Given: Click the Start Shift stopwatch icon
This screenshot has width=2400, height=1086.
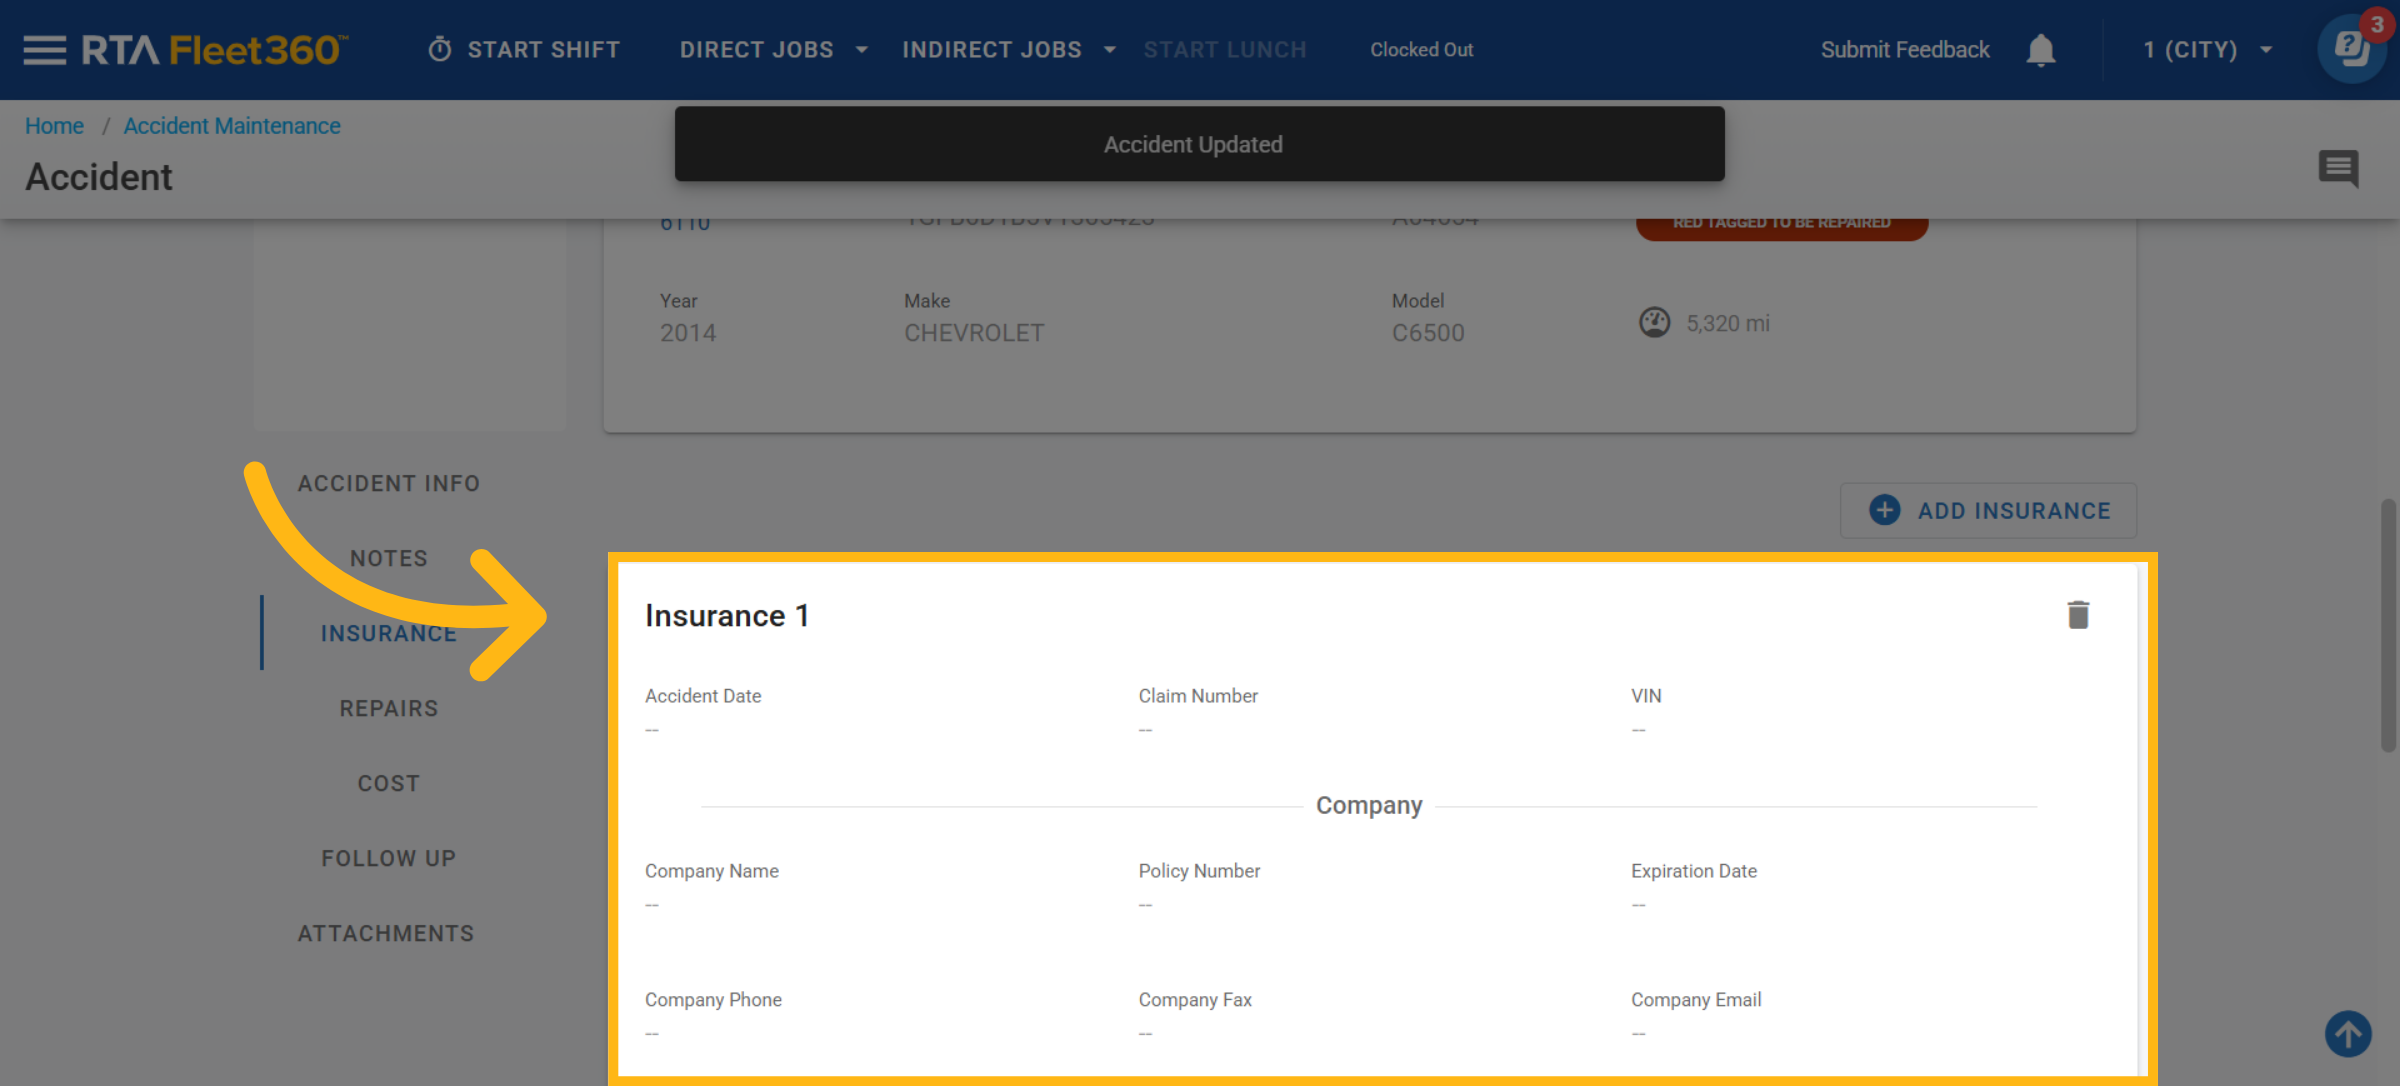Looking at the screenshot, I should [440, 50].
